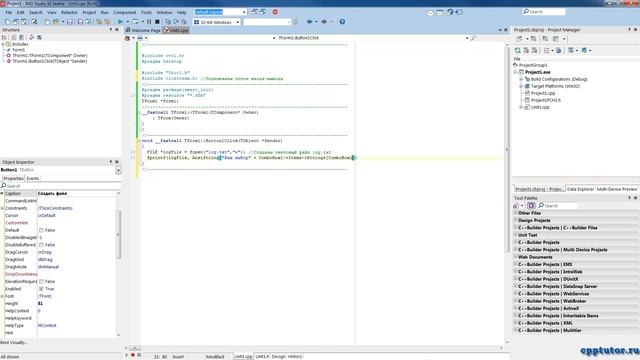Click the Save toolbar icon
The height and width of the screenshot is (360, 640).
click(x=70, y=22)
